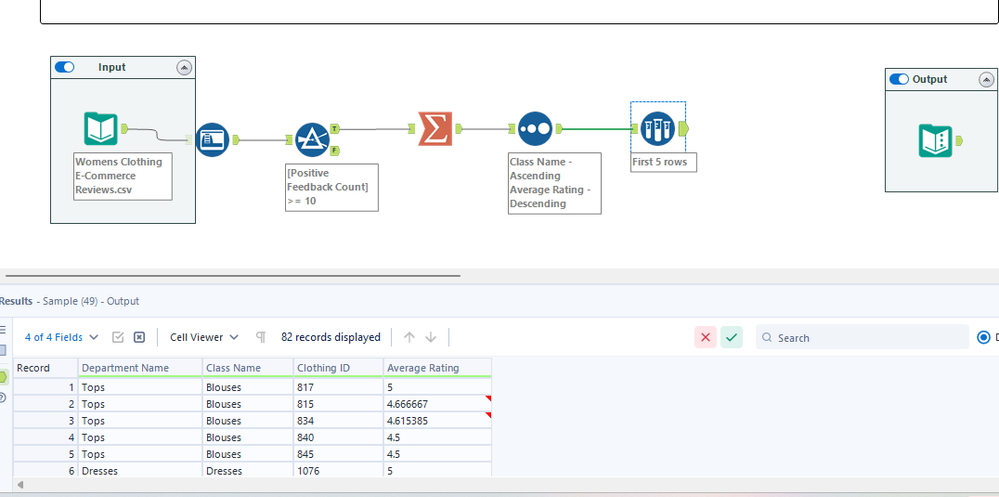The image size is (999, 497).
Task: Select the Summarize tool icon
Action: tap(435, 128)
